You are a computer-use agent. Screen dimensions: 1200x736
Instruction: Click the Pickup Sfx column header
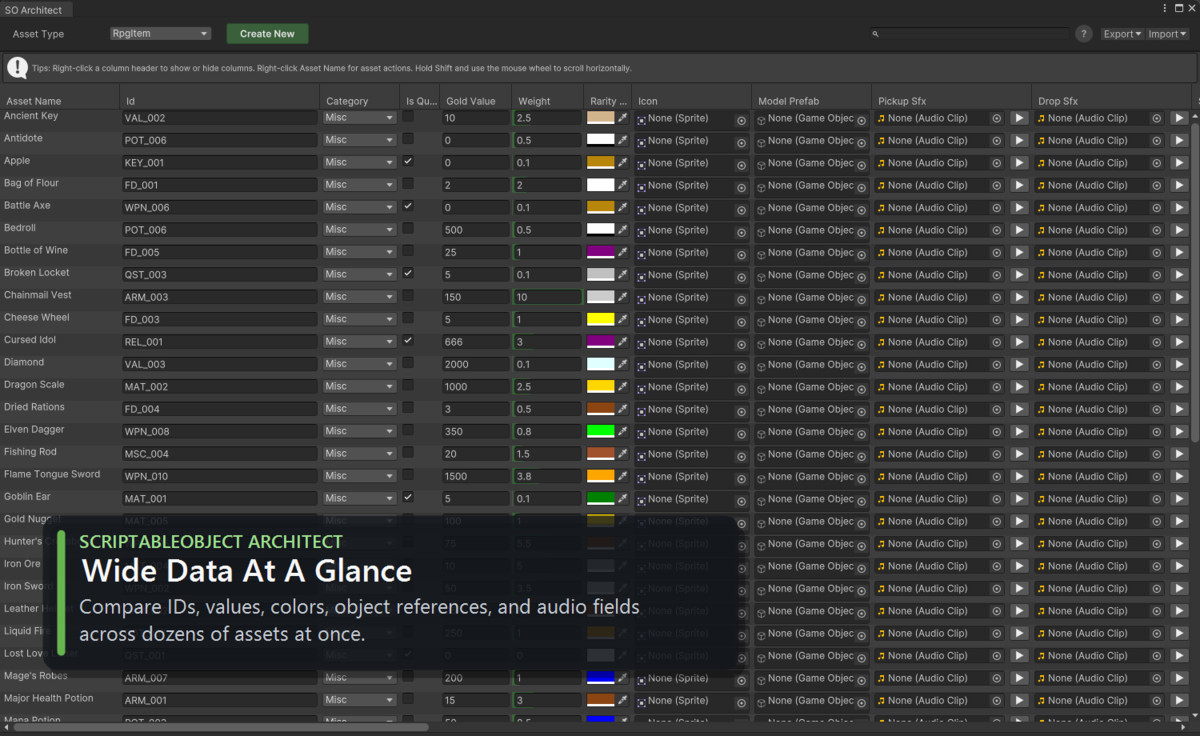click(952, 101)
